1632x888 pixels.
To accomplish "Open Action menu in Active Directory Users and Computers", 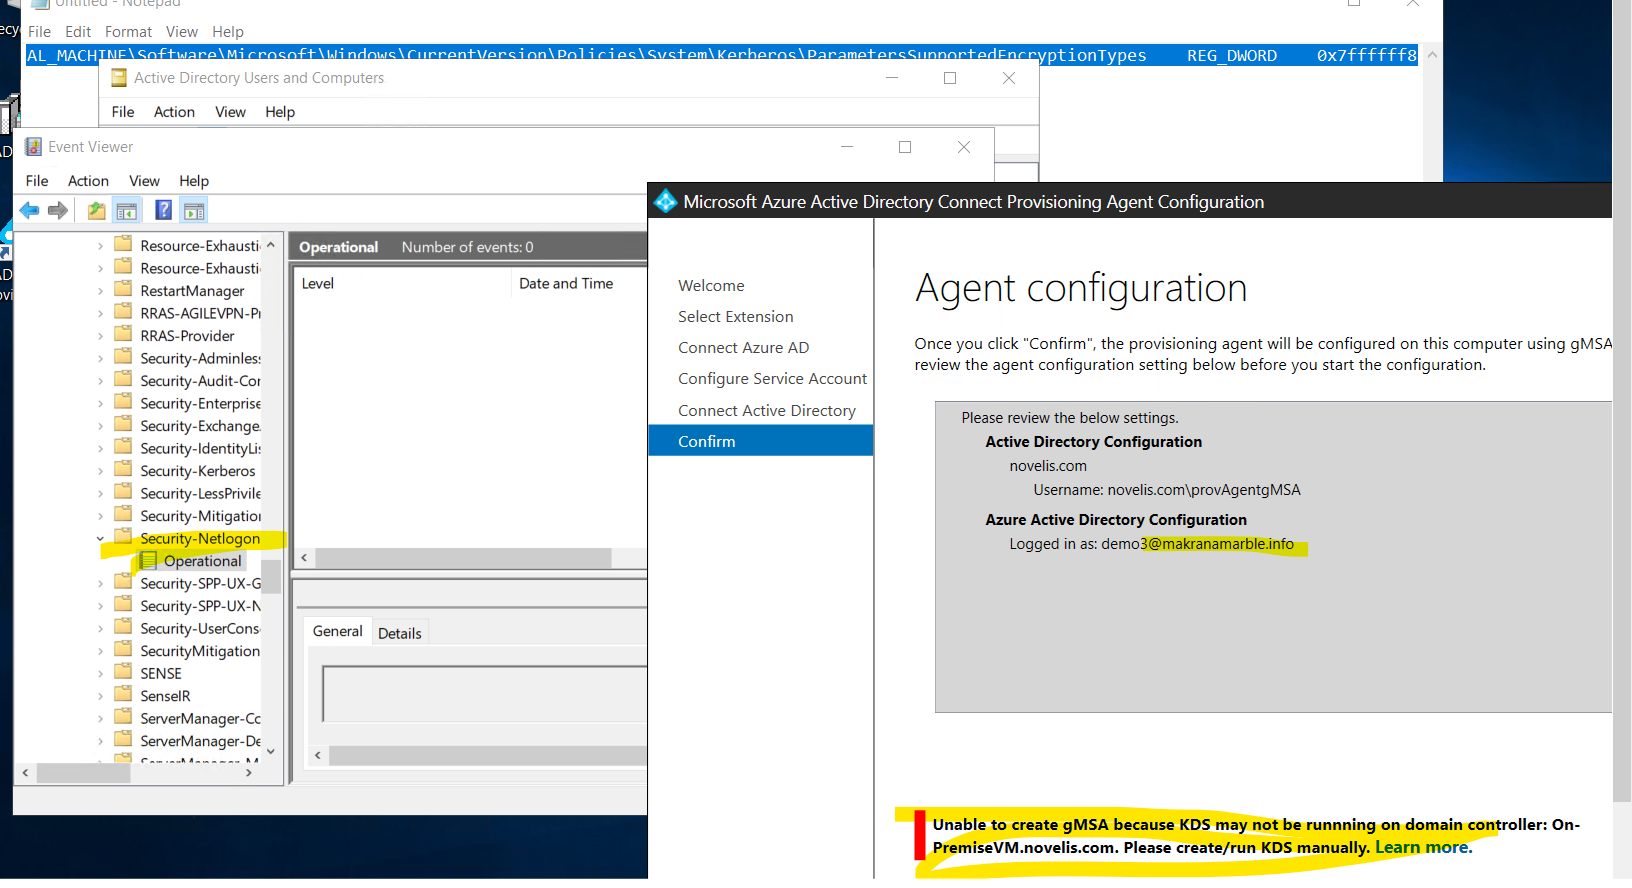I will pos(174,112).
